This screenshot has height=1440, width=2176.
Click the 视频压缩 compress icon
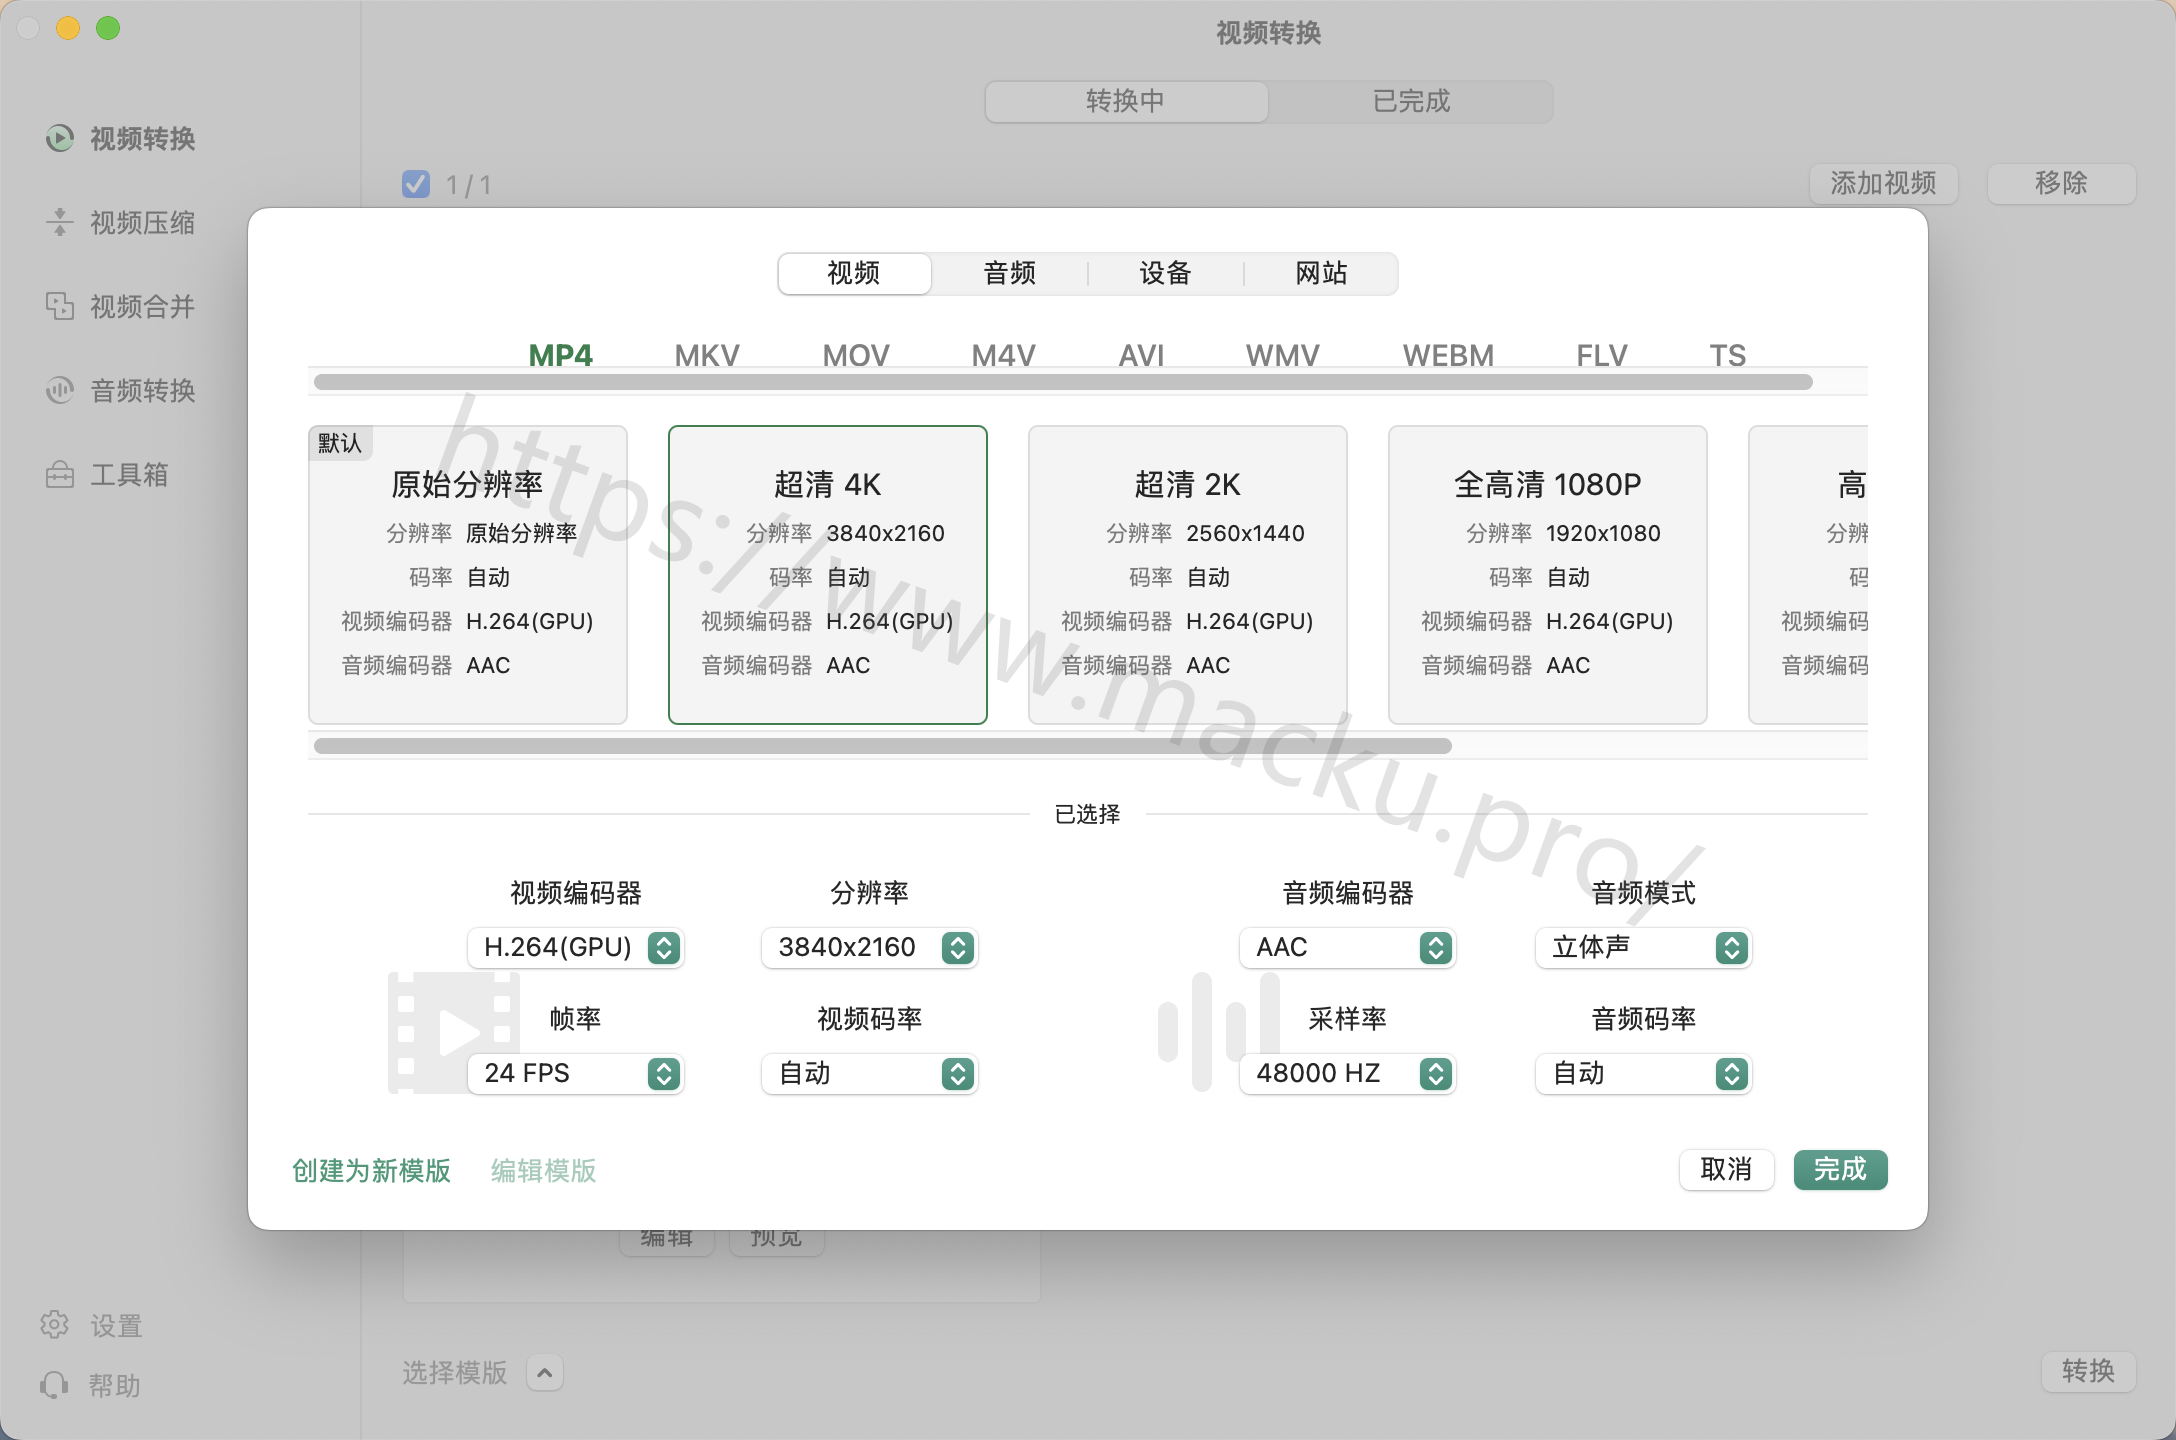(60, 222)
